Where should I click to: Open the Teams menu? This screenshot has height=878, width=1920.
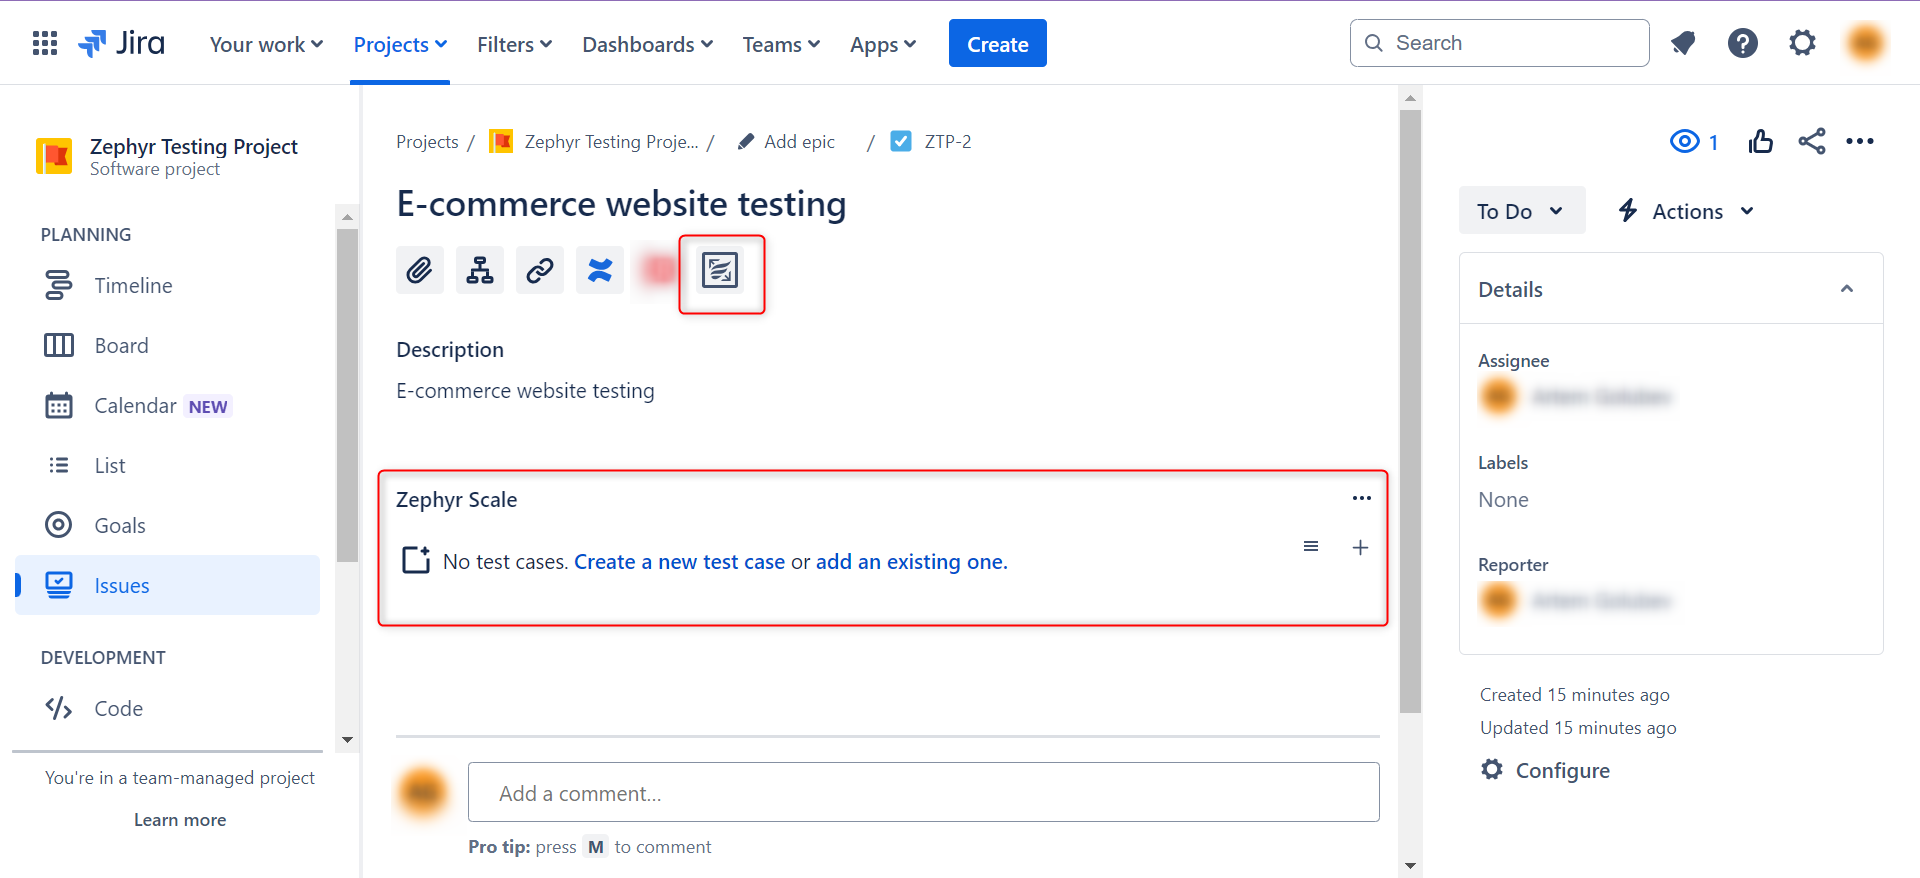(x=781, y=44)
